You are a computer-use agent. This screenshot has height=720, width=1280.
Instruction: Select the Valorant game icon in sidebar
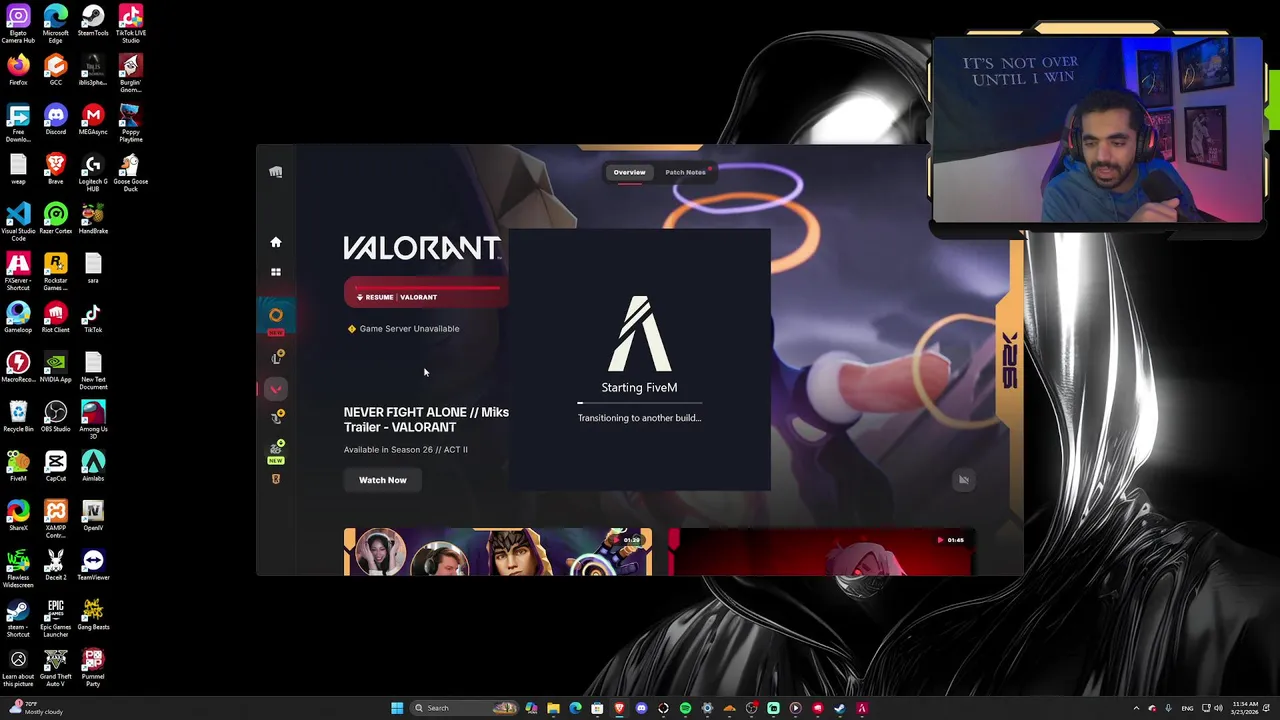pos(275,389)
